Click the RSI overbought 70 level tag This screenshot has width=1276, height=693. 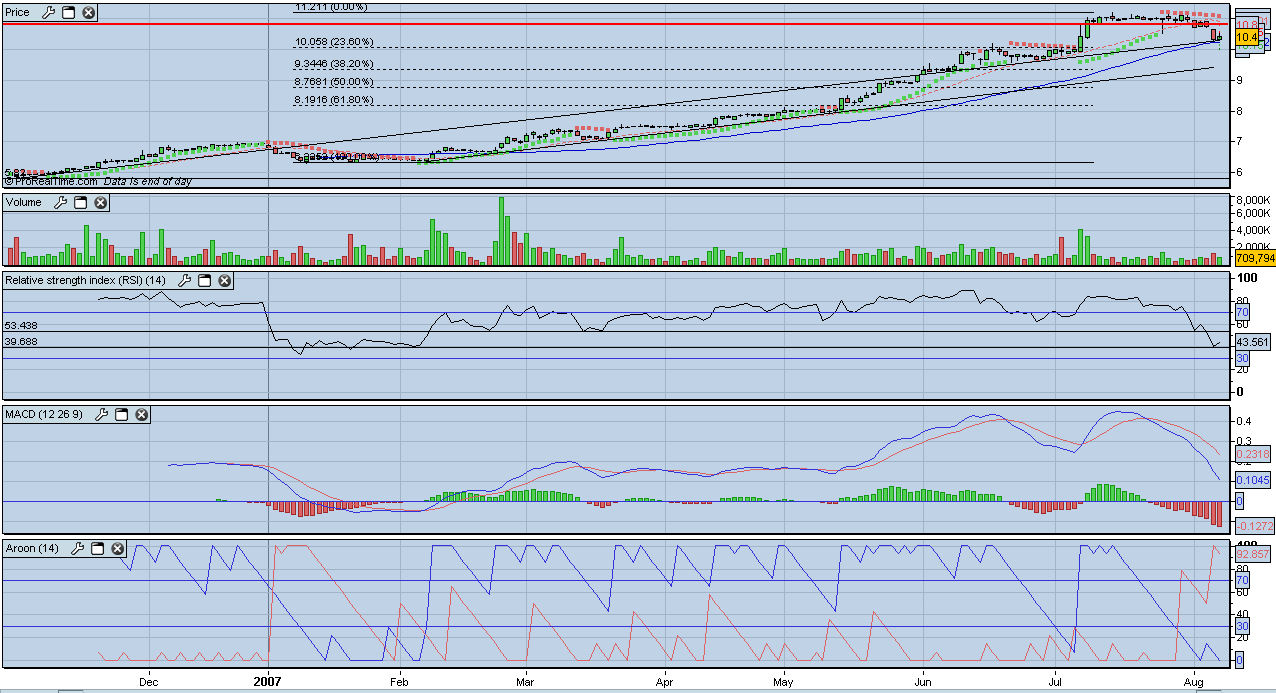point(1241,313)
